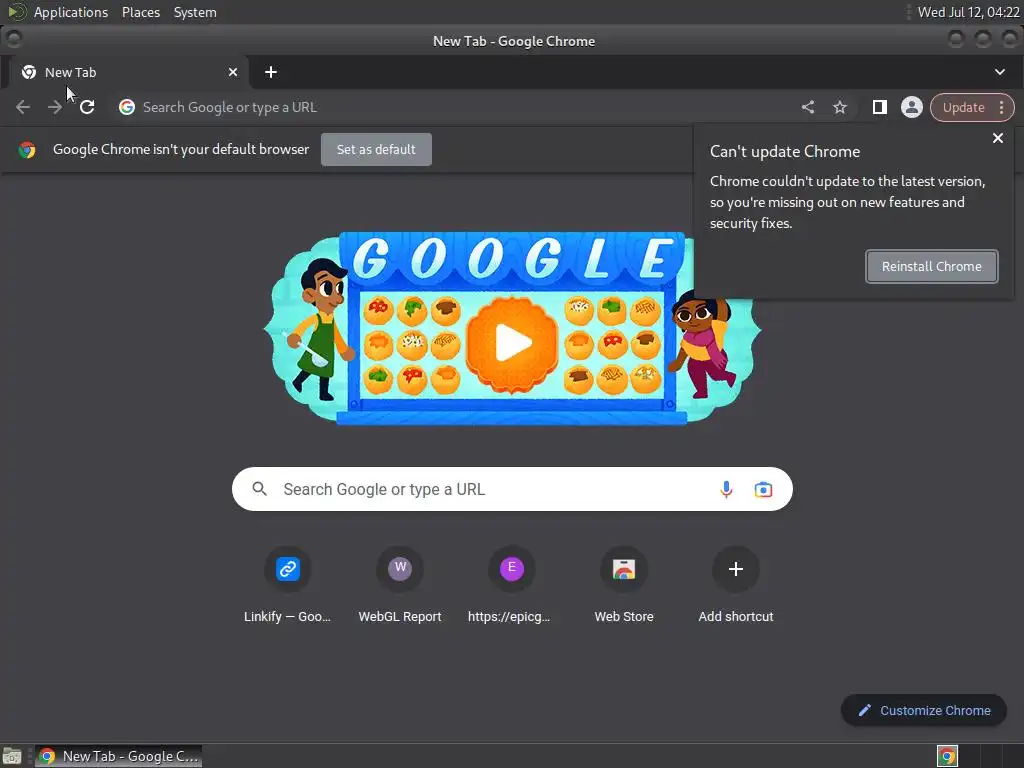Close the New Tab tab
This screenshot has height=768, width=1024.
click(x=233, y=72)
